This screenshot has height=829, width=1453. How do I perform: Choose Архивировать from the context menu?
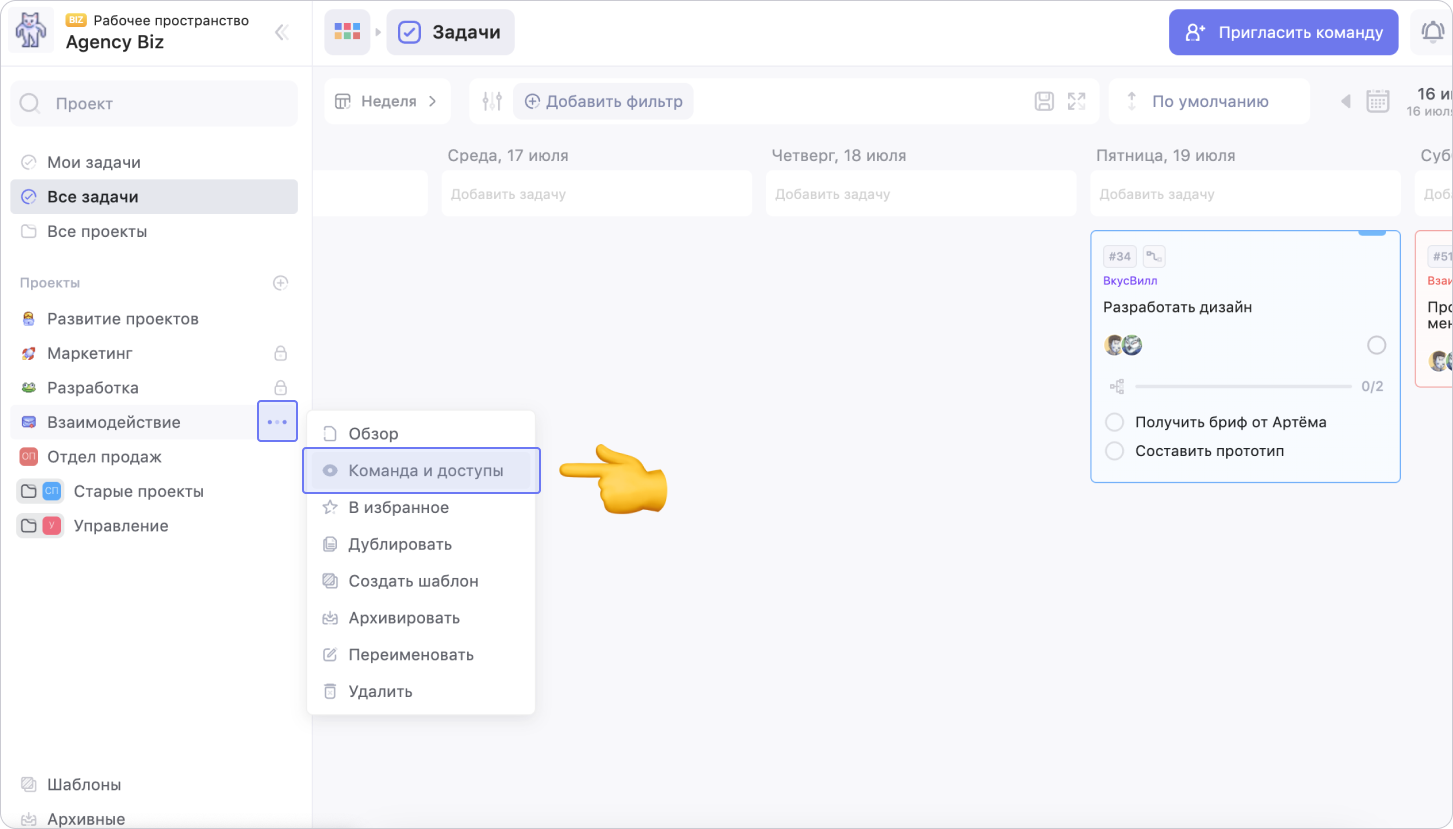[x=403, y=618]
